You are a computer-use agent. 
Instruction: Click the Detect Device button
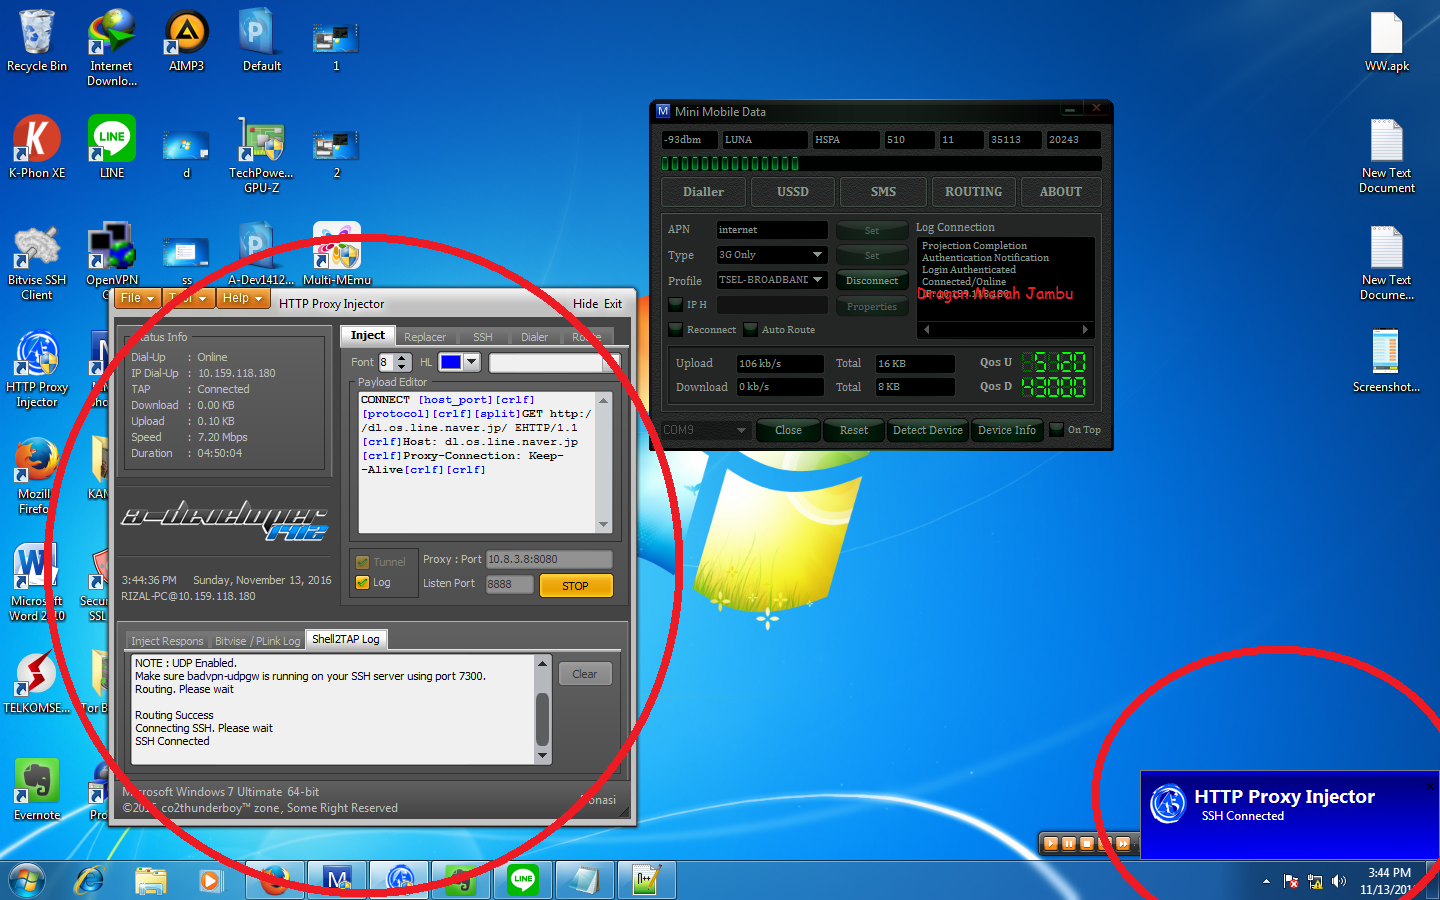pos(927,430)
